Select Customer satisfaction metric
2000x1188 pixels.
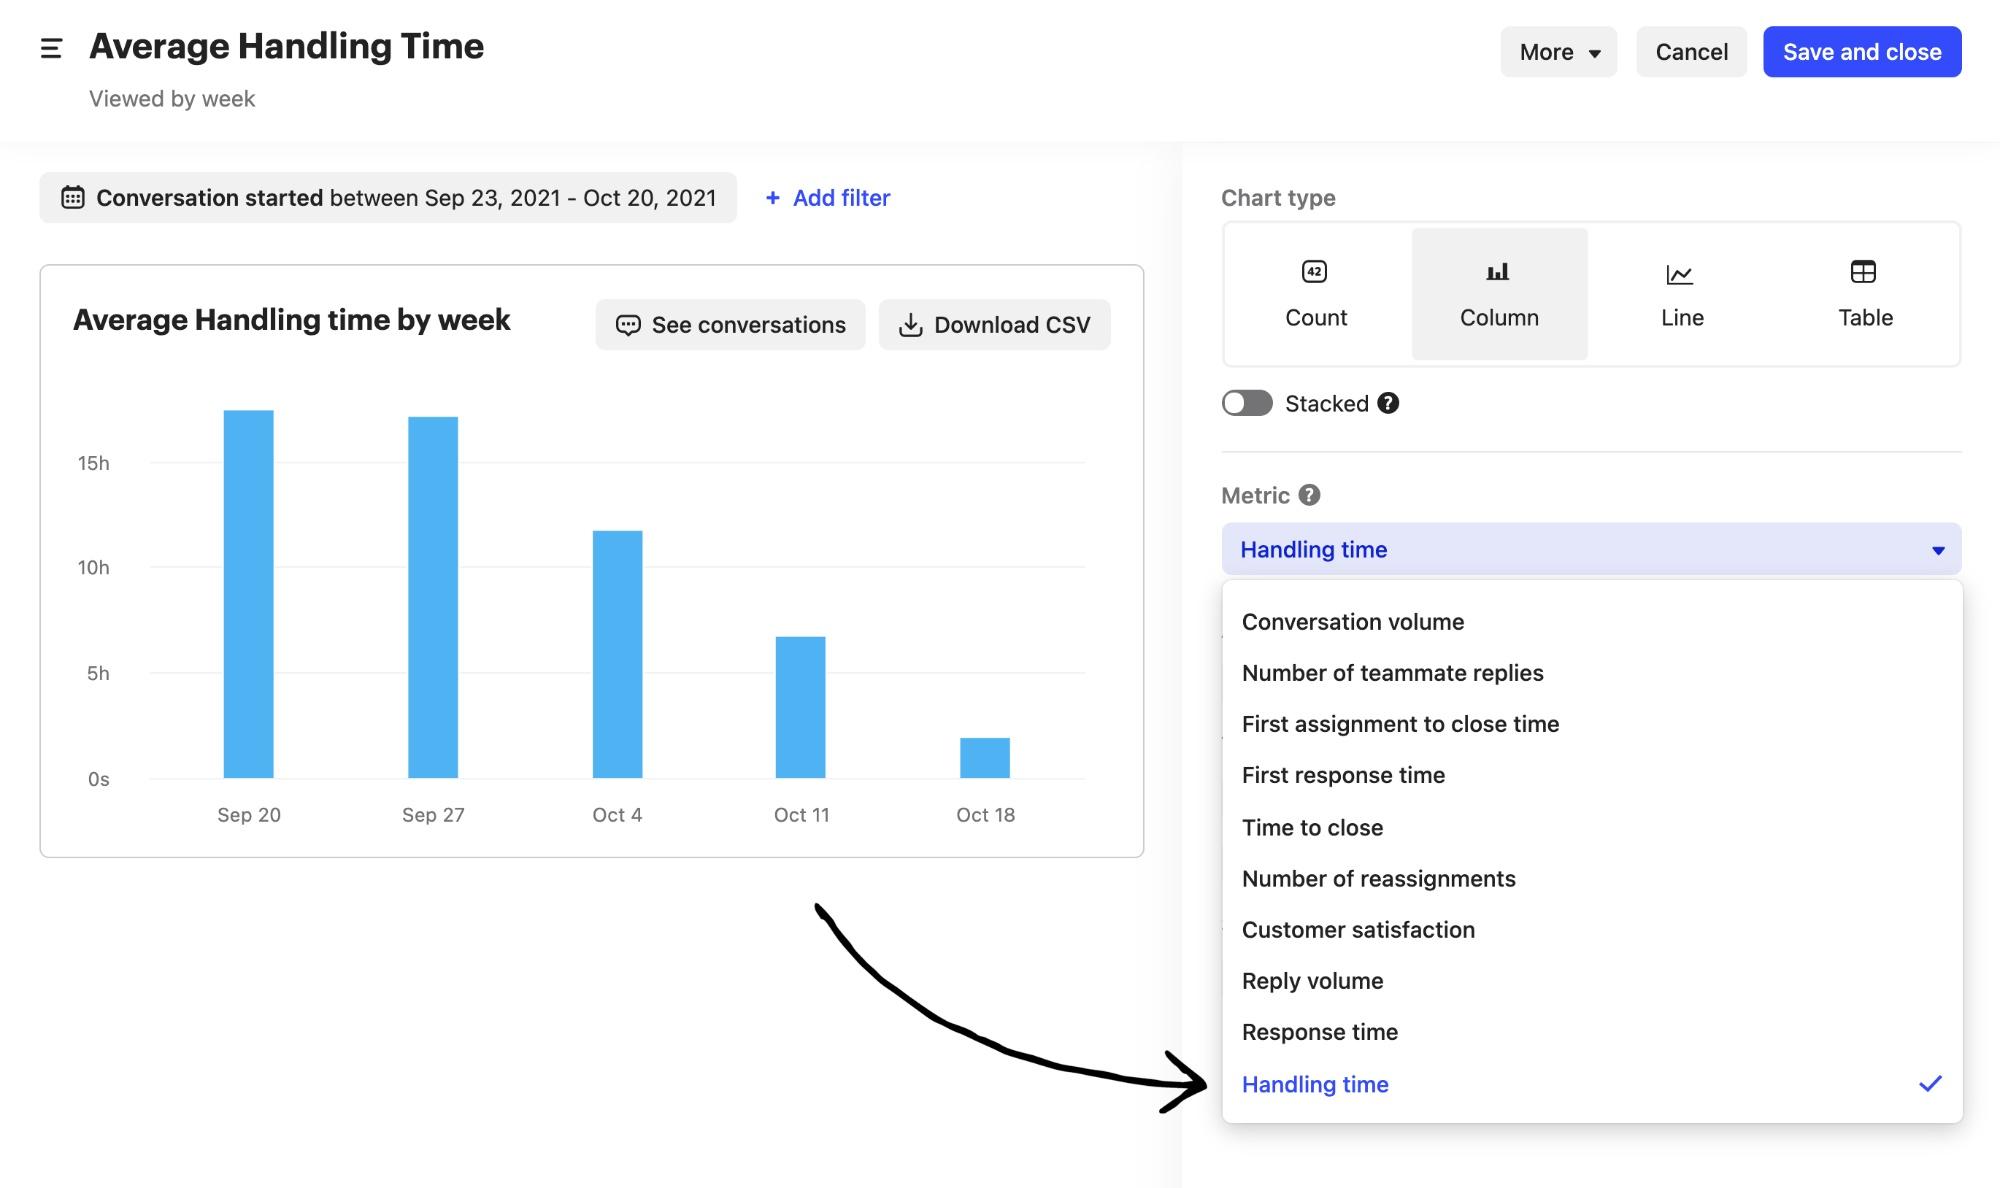click(x=1592, y=930)
